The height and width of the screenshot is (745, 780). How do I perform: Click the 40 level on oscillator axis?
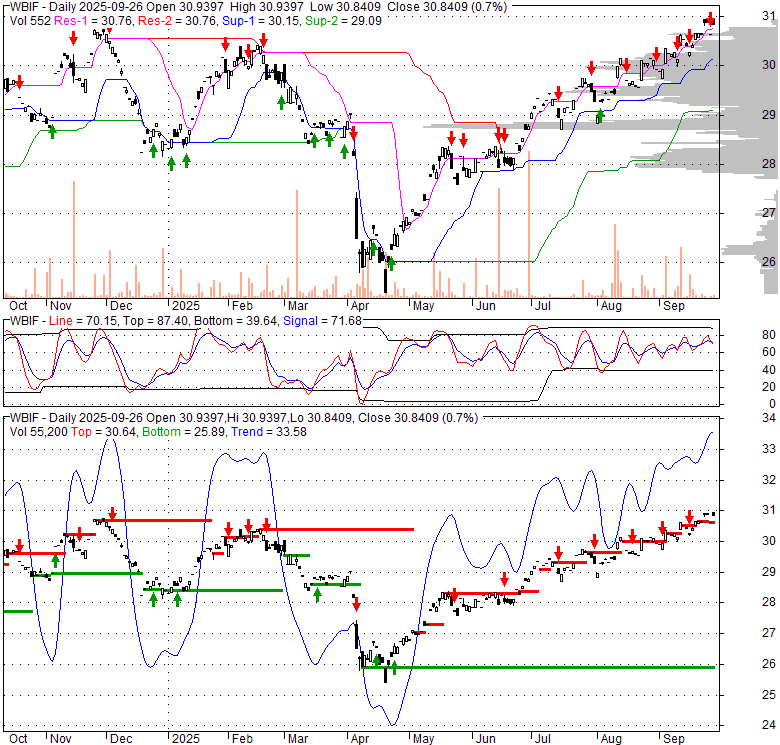[769, 370]
